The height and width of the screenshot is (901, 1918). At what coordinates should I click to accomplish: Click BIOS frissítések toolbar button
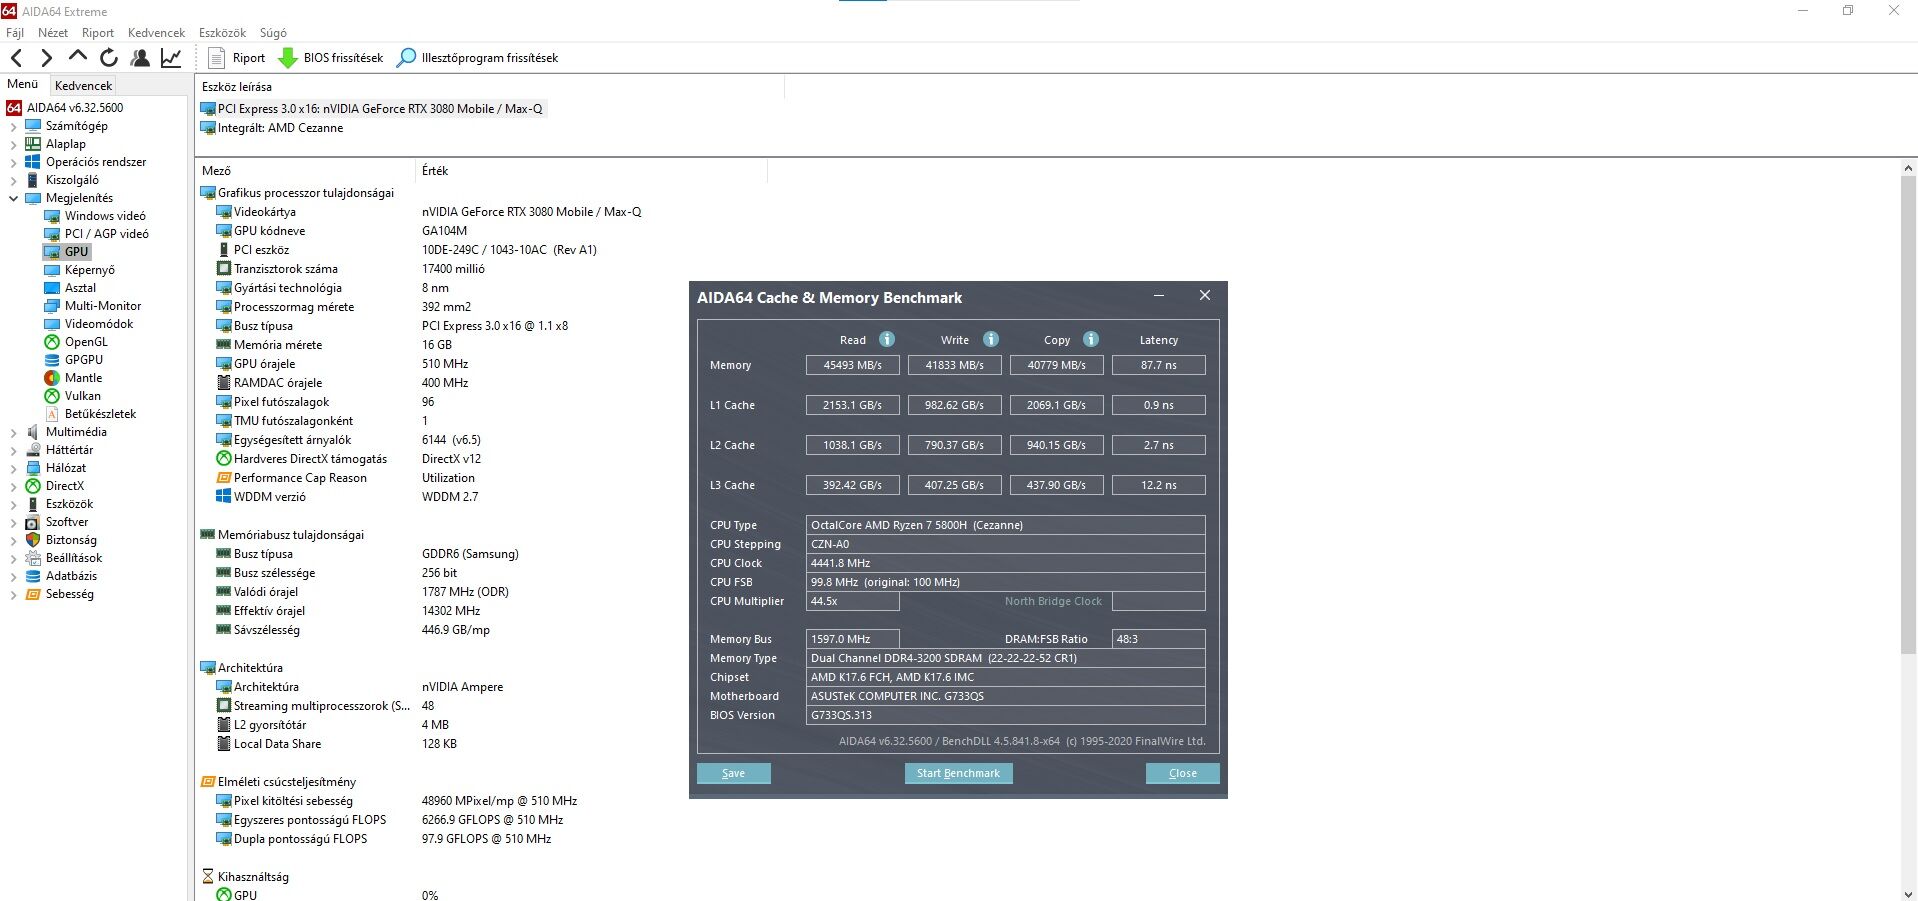click(x=331, y=58)
